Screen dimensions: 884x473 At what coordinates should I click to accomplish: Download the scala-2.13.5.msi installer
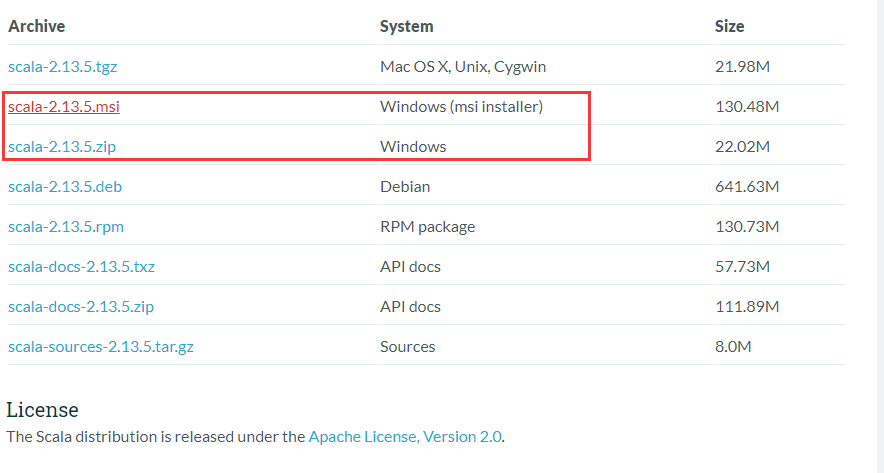coord(64,107)
